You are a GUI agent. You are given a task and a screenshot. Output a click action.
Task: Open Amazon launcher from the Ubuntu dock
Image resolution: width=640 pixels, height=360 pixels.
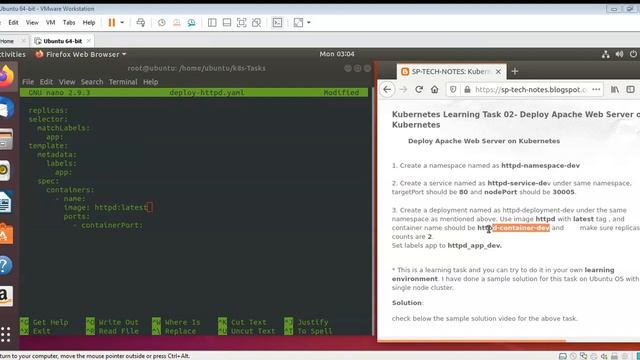[5, 296]
